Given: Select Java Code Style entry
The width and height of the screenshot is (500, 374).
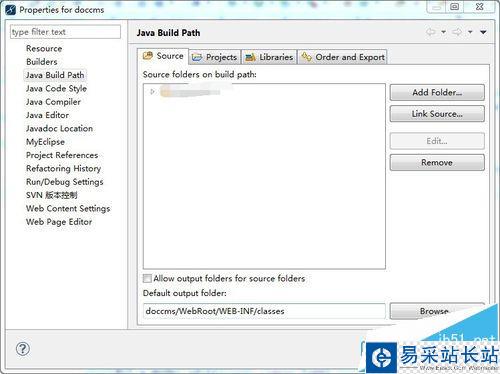Looking at the screenshot, I should click(56, 88).
